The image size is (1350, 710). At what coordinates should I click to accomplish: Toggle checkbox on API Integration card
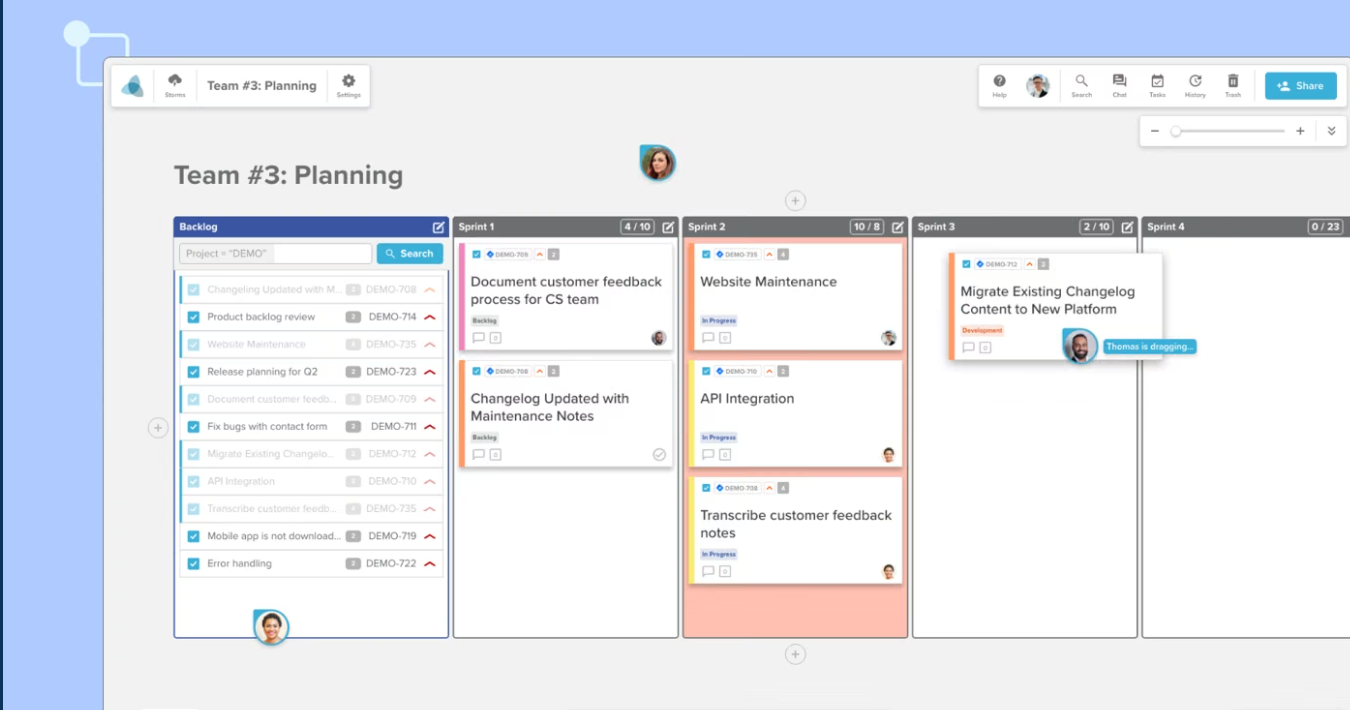706,371
